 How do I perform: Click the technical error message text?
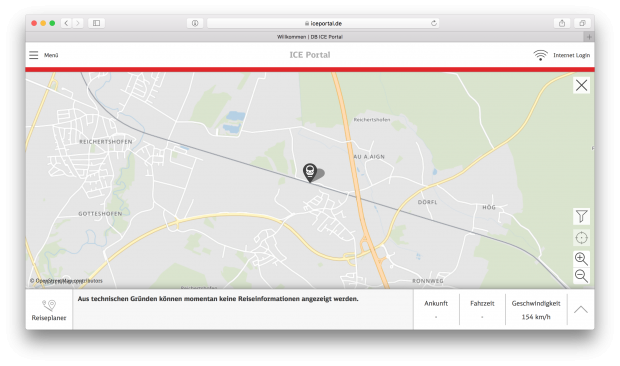pyautogui.click(x=218, y=299)
